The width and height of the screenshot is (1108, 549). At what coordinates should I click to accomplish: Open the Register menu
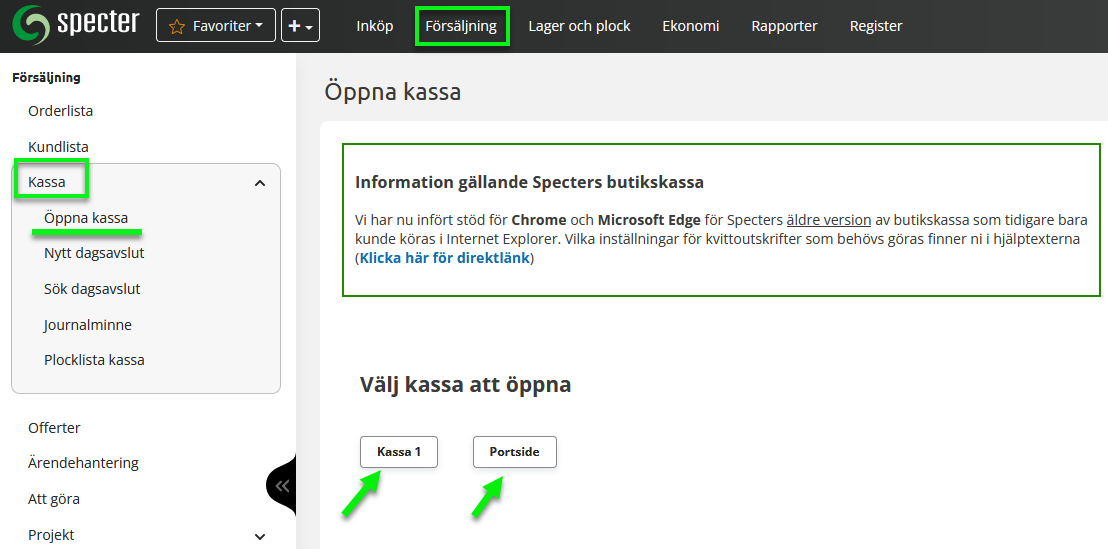876,26
